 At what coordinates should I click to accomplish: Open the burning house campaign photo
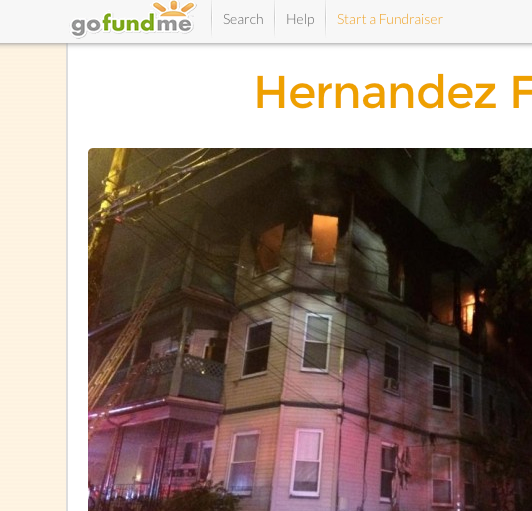[x=310, y=329]
